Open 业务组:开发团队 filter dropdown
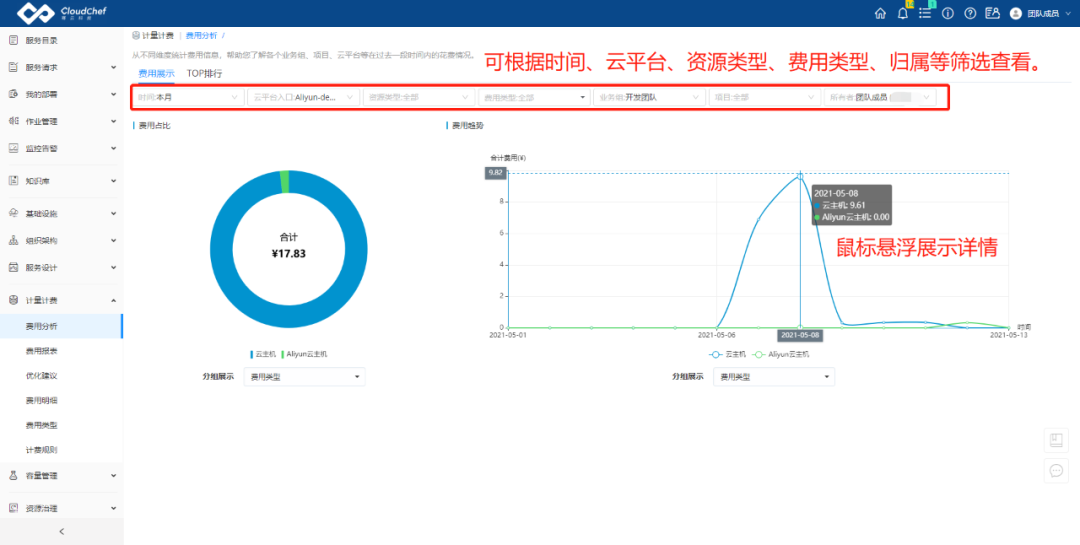Image resolution: width=1080 pixels, height=545 pixels. click(650, 97)
